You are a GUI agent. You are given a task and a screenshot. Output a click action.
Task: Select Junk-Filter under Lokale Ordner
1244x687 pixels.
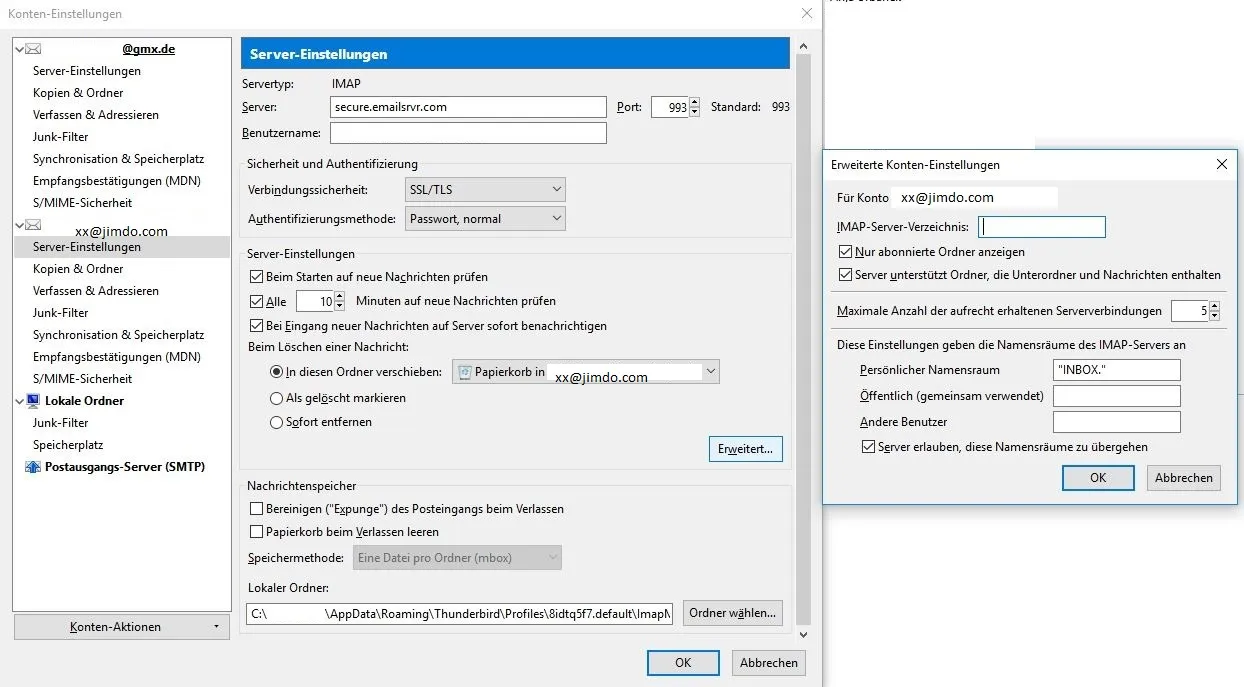60,423
